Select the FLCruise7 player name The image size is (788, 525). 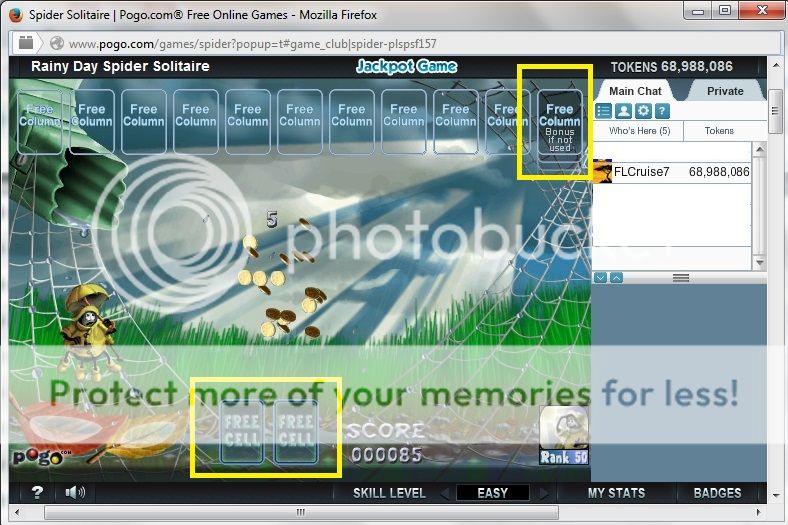[x=641, y=172]
